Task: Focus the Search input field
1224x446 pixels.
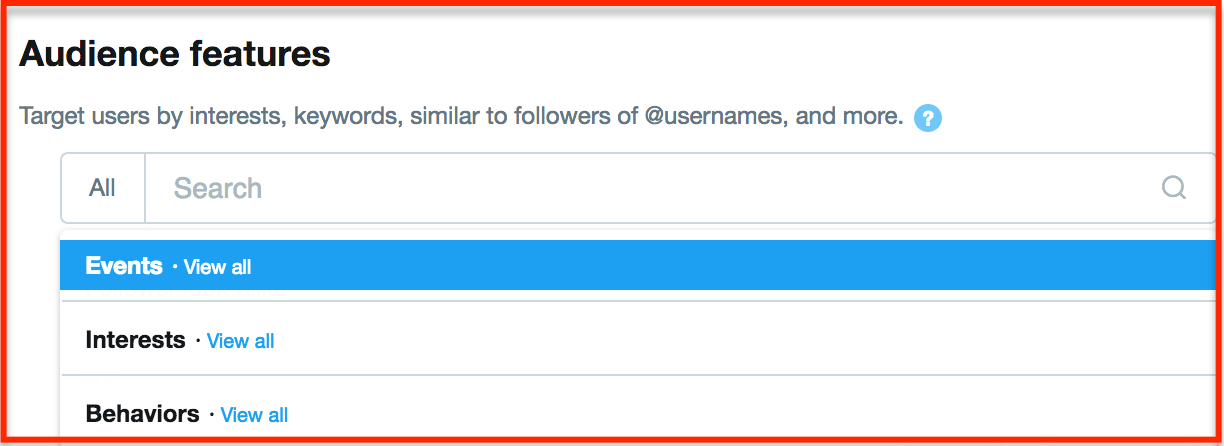Action: click(680, 188)
